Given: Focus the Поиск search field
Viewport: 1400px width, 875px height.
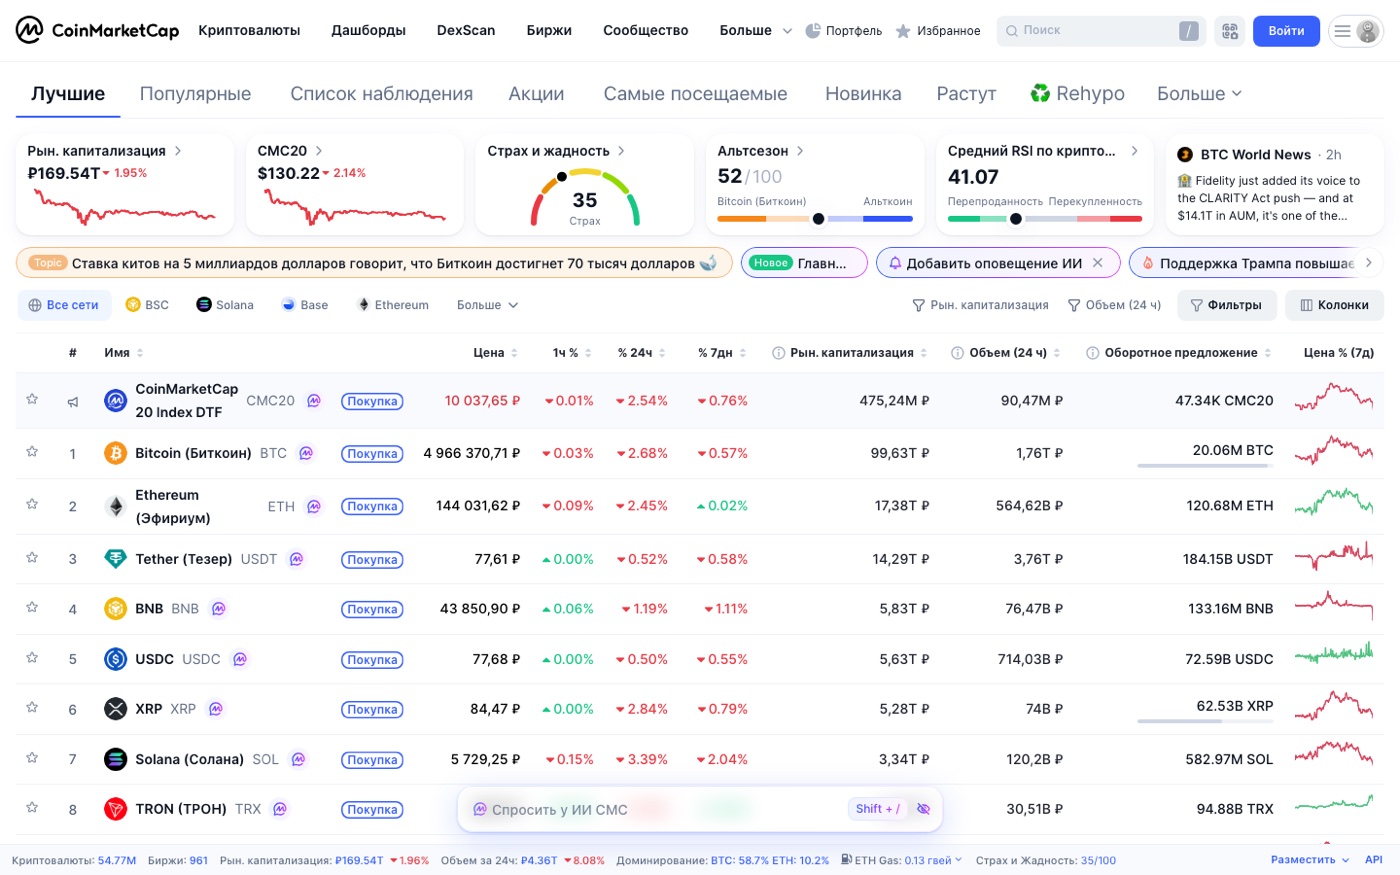Looking at the screenshot, I should (1101, 31).
